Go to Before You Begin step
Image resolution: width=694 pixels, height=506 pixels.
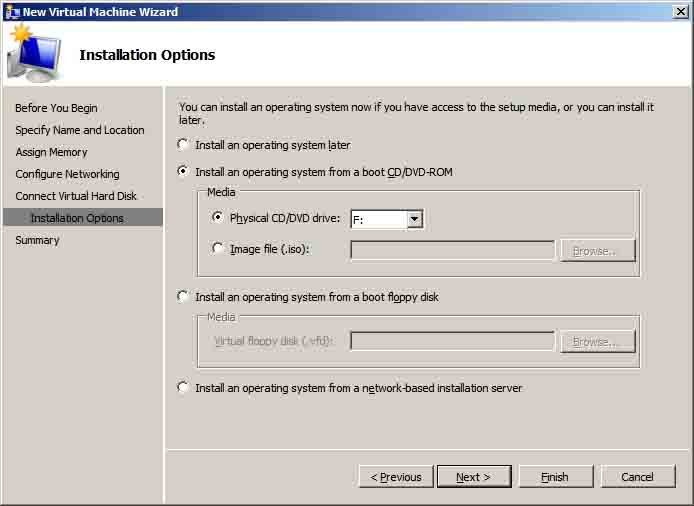[56, 108]
